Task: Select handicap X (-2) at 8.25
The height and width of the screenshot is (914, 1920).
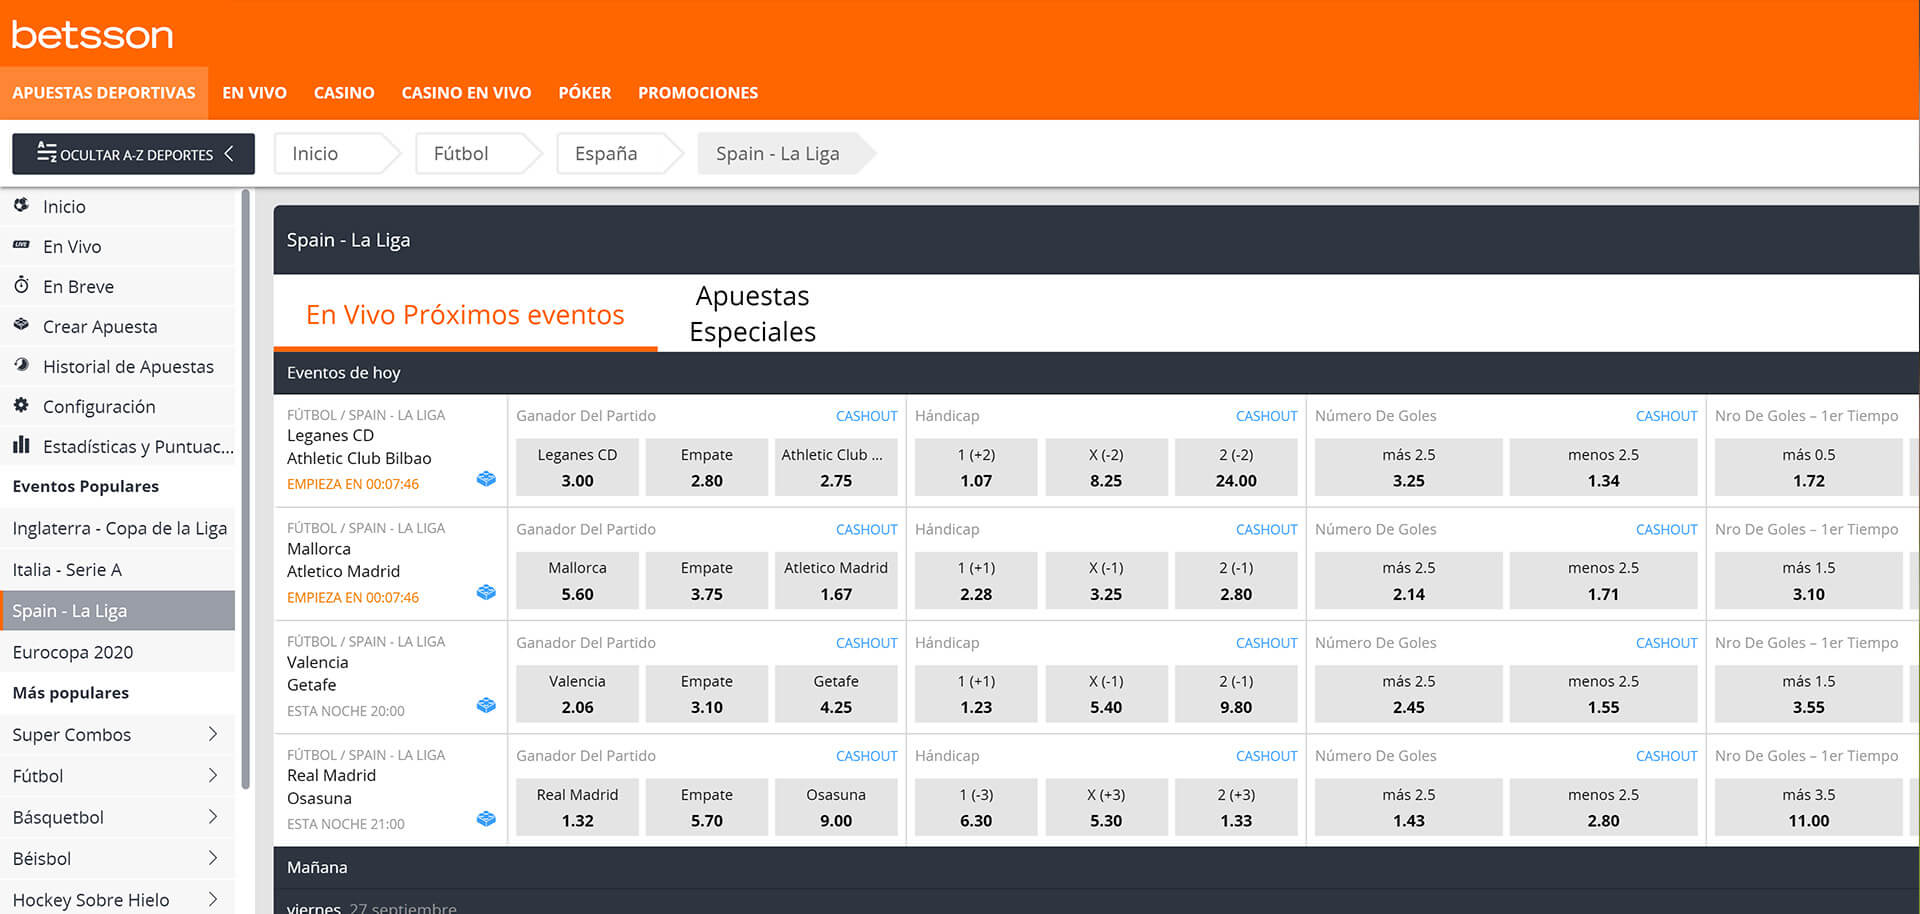Action: [x=1106, y=467]
